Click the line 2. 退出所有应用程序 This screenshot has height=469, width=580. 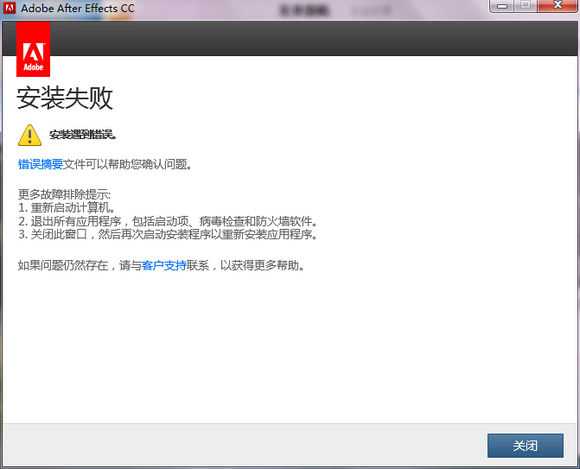click(x=168, y=221)
